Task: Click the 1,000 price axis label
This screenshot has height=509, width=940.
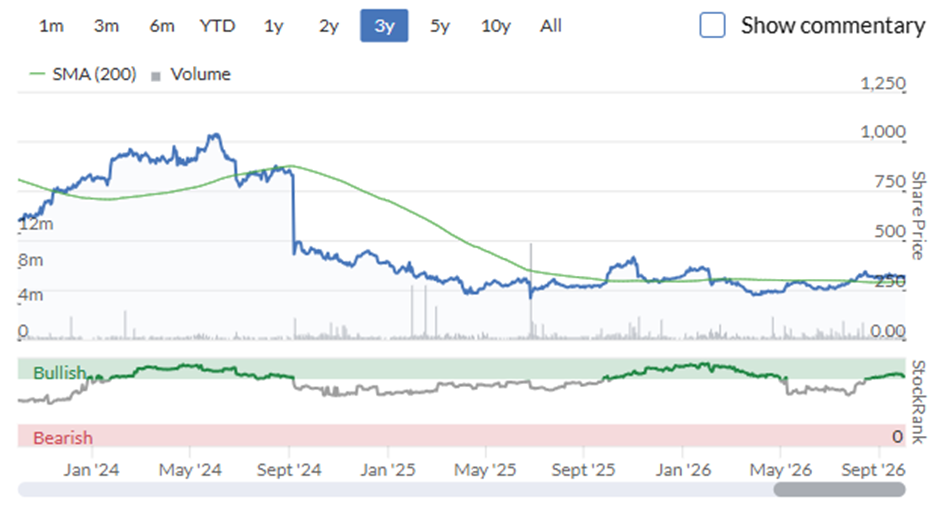Action: pos(883,131)
